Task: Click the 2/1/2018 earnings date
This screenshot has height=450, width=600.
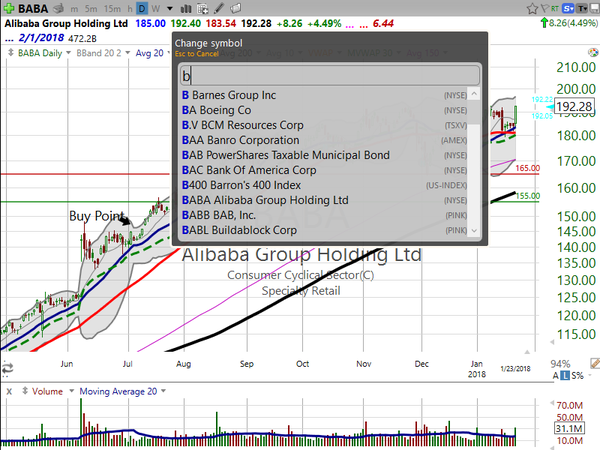Action: point(41,38)
